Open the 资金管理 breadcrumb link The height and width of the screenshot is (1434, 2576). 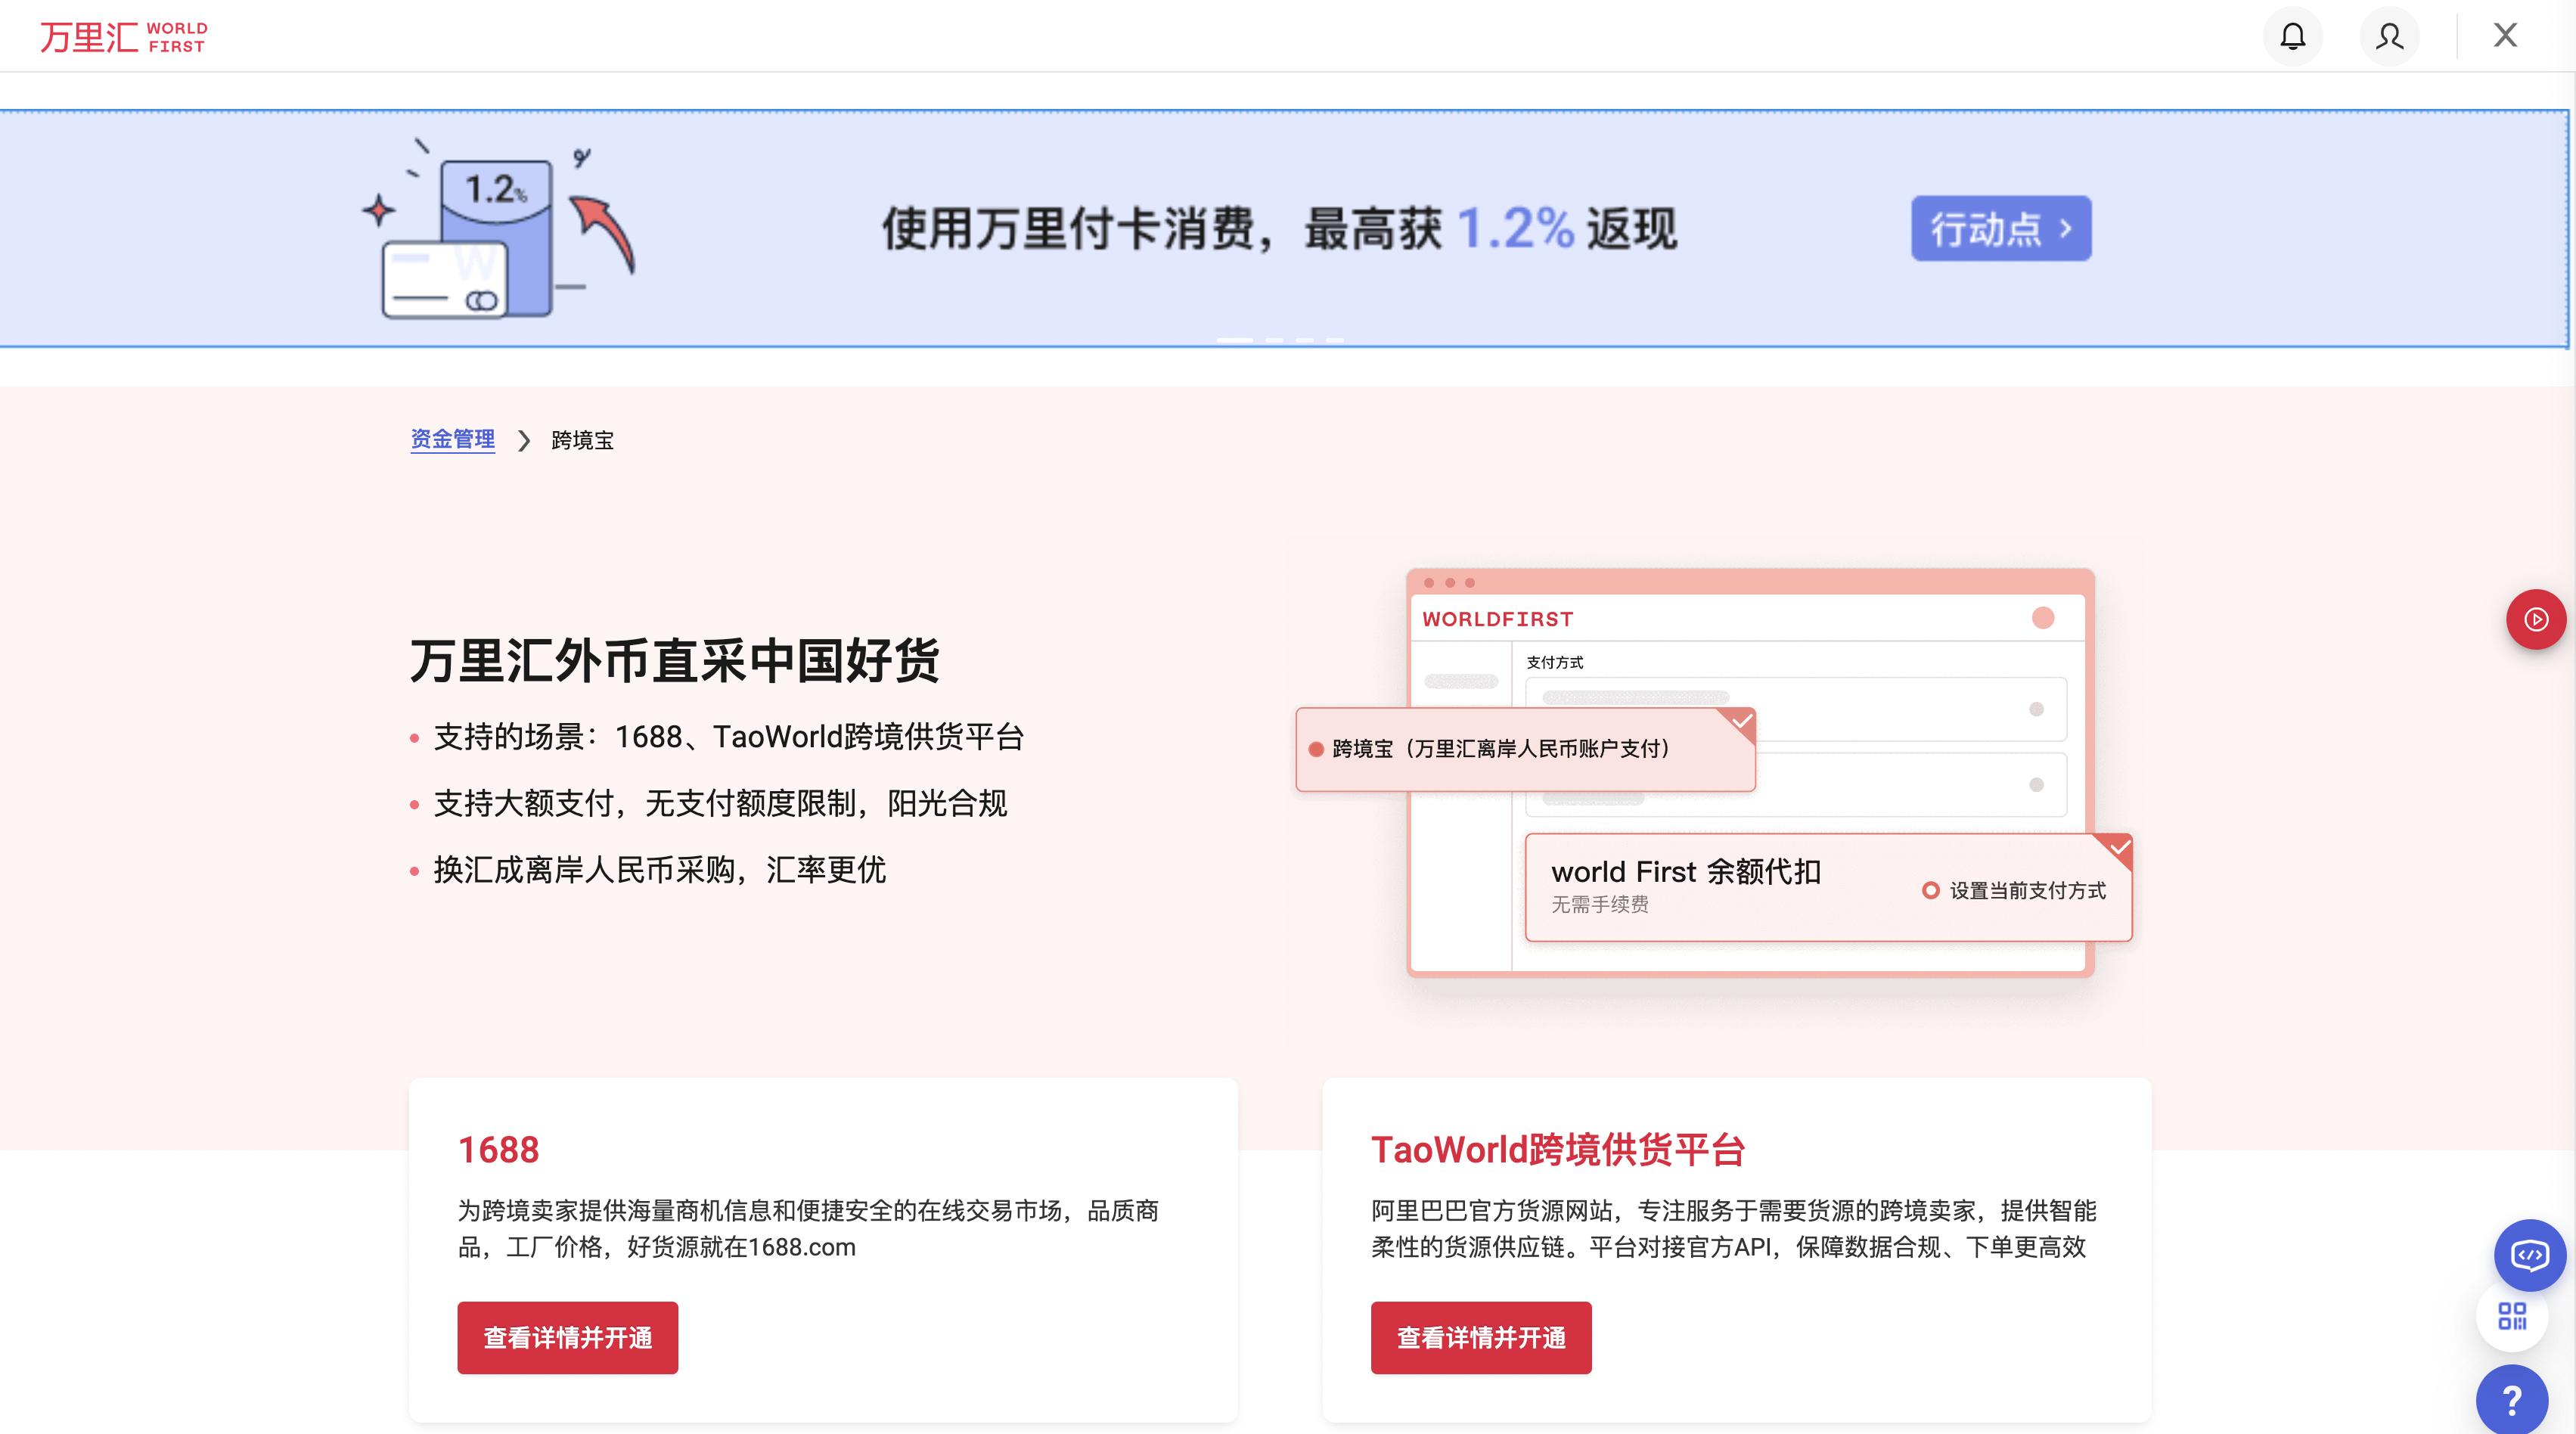(x=452, y=439)
